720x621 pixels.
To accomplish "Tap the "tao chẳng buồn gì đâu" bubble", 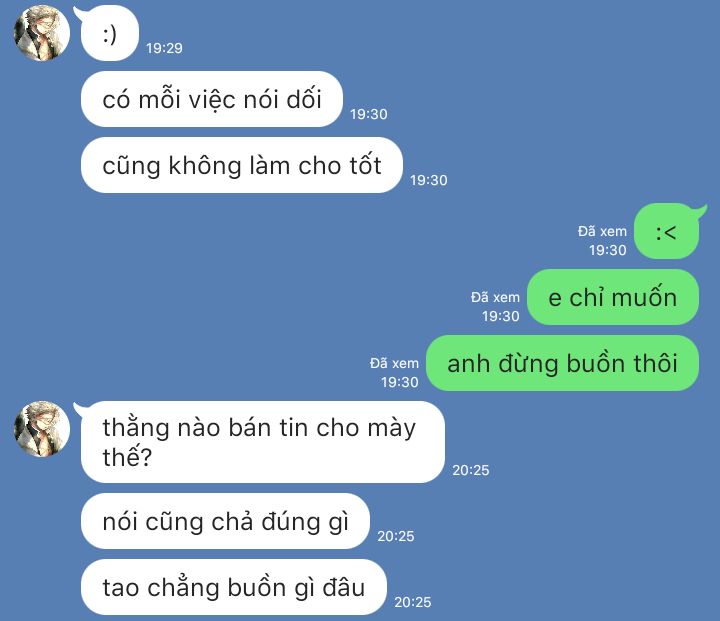I will (x=233, y=587).
